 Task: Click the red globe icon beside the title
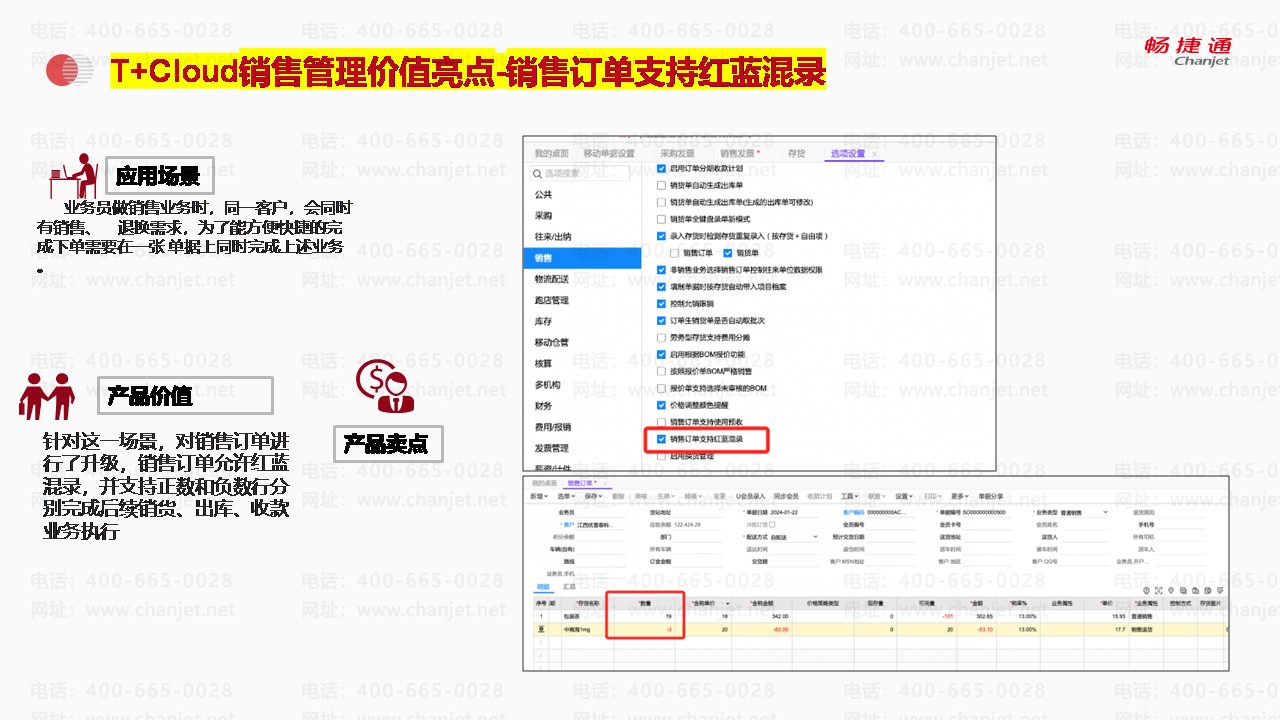(x=70, y=69)
